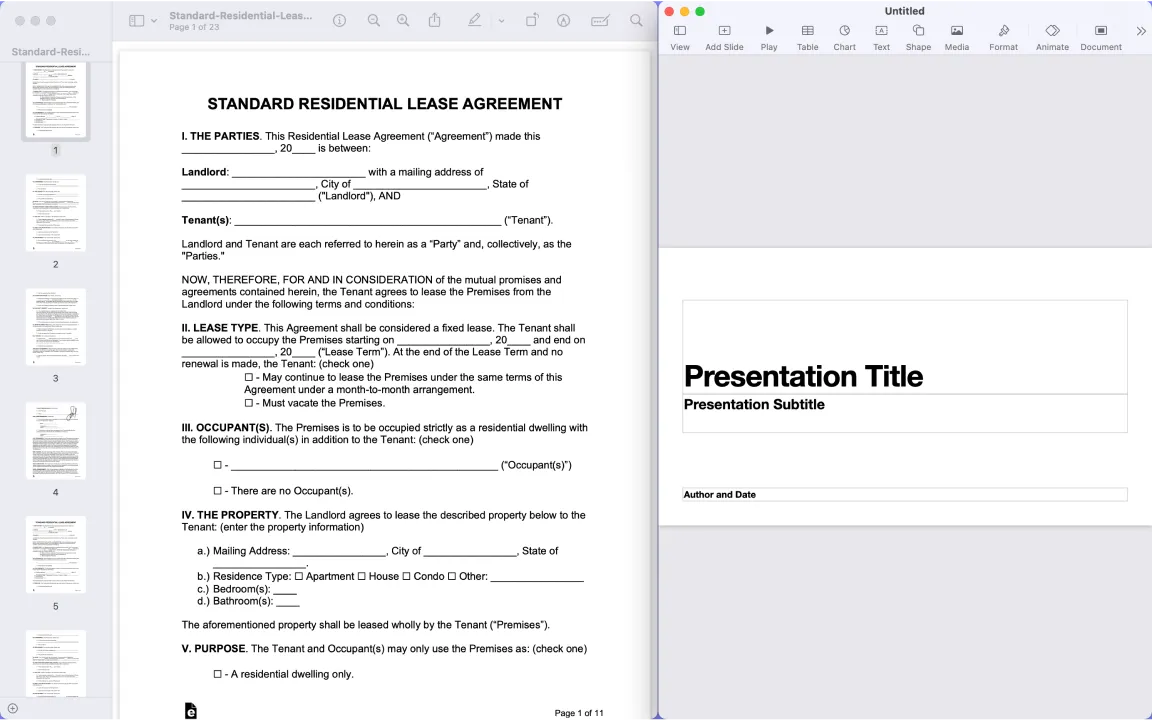Open the Format inspector in Keynote
The image size is (1152, 720).
1004,37
